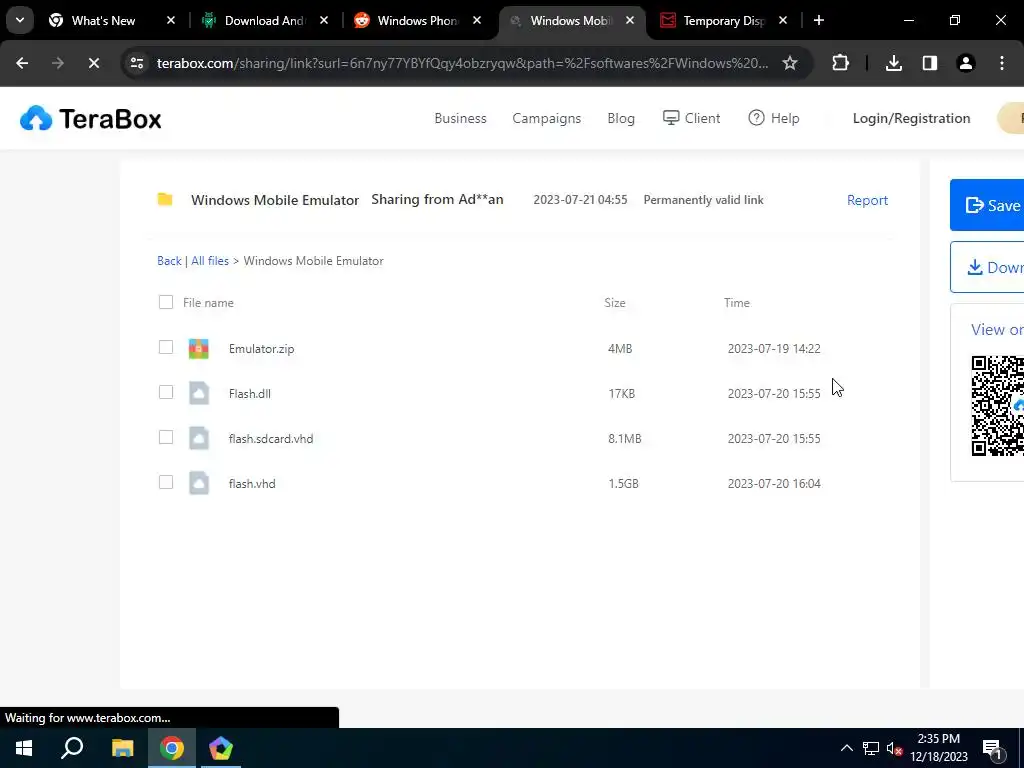The height and width of the screenshot is (768, 1024).
Task: Click the QR code image
Action: (x=997, y=406)
